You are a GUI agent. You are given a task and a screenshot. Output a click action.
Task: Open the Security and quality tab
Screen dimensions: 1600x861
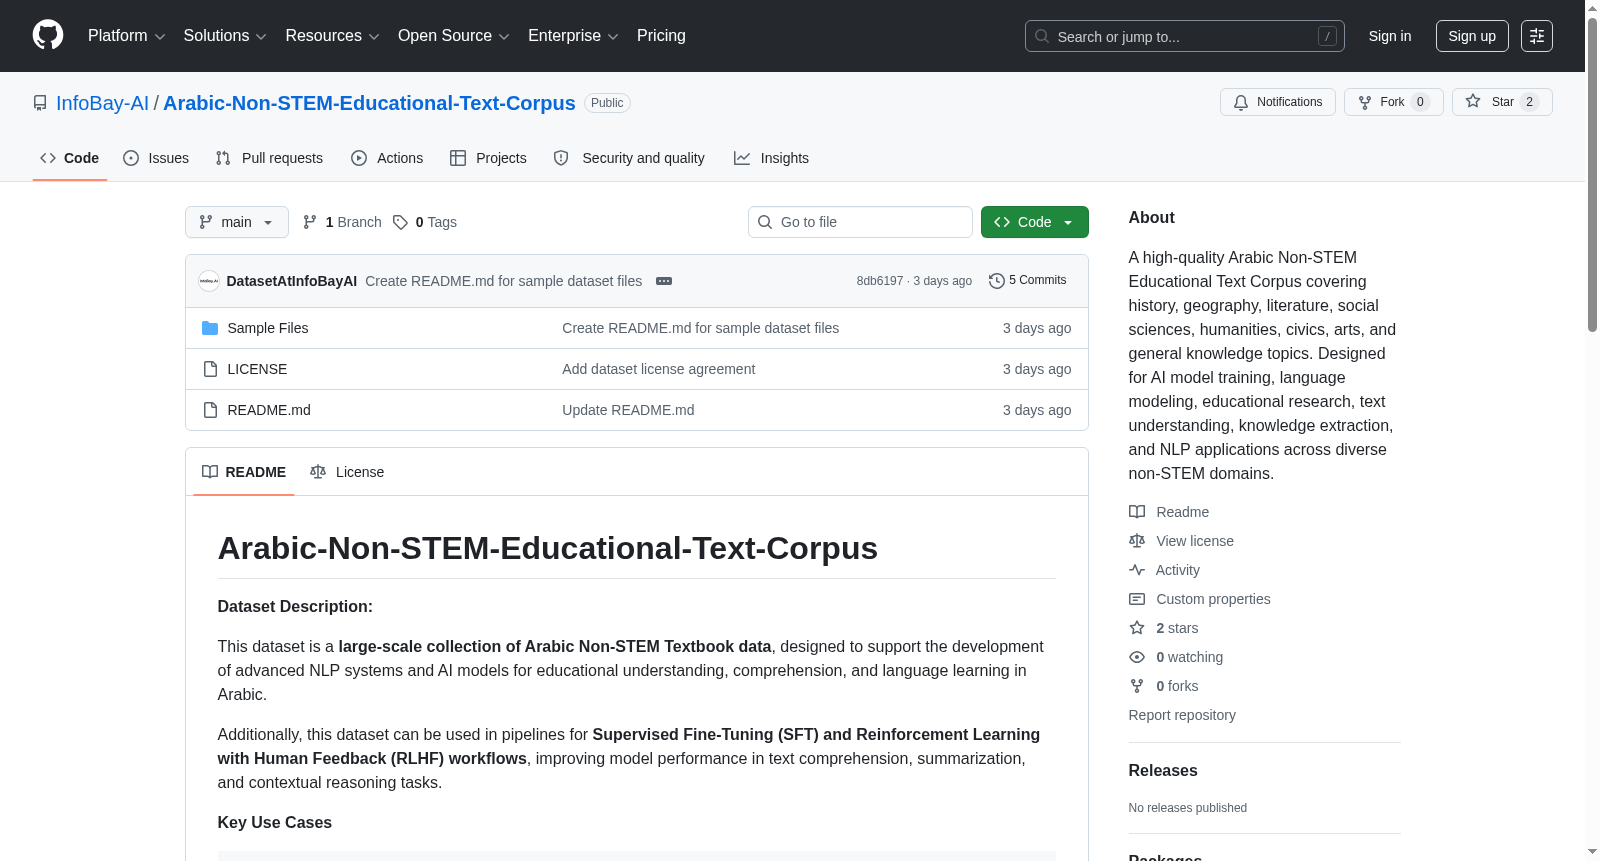[629, 158]
